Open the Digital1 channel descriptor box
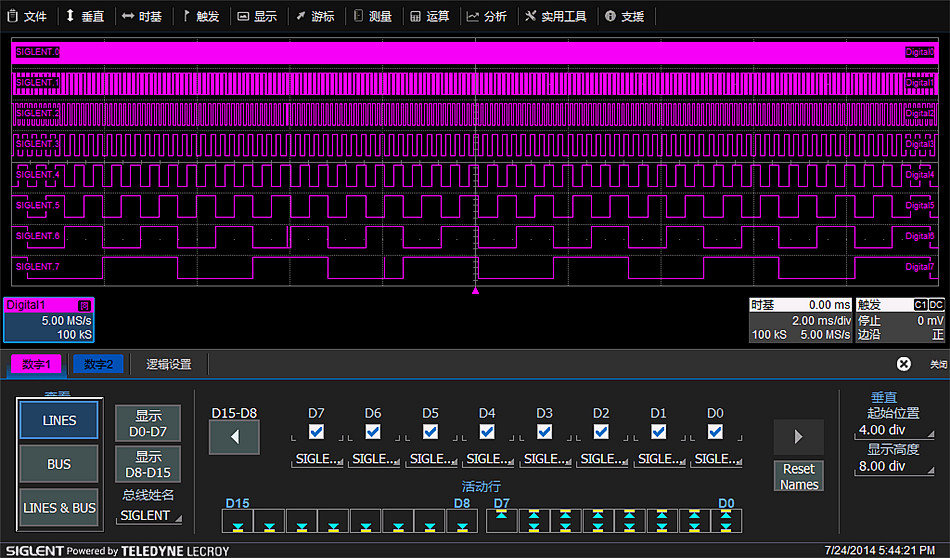The image size is (950, 558). [48, 319]
